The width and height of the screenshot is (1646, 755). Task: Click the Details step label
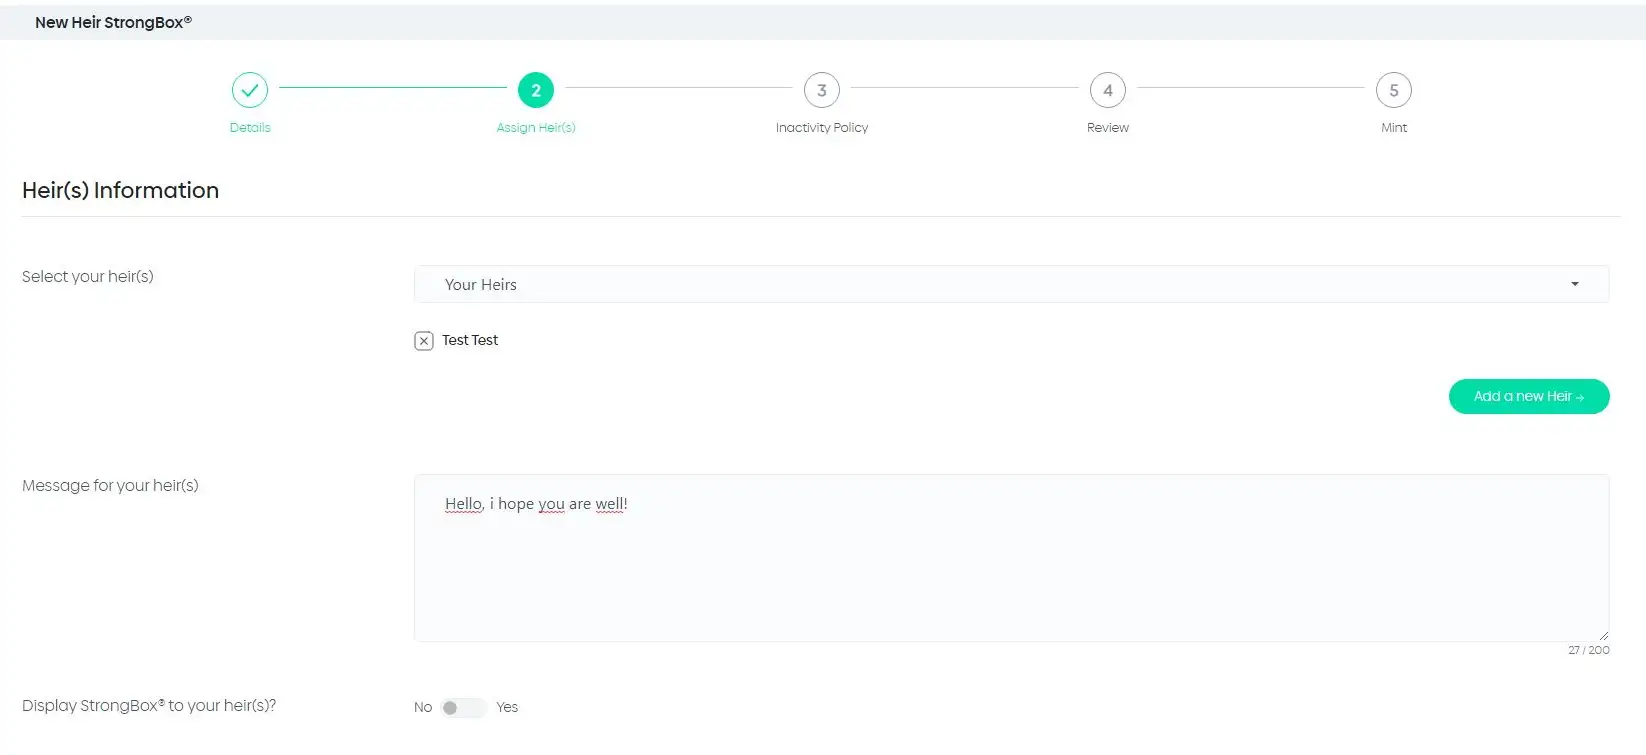(250, 128)
